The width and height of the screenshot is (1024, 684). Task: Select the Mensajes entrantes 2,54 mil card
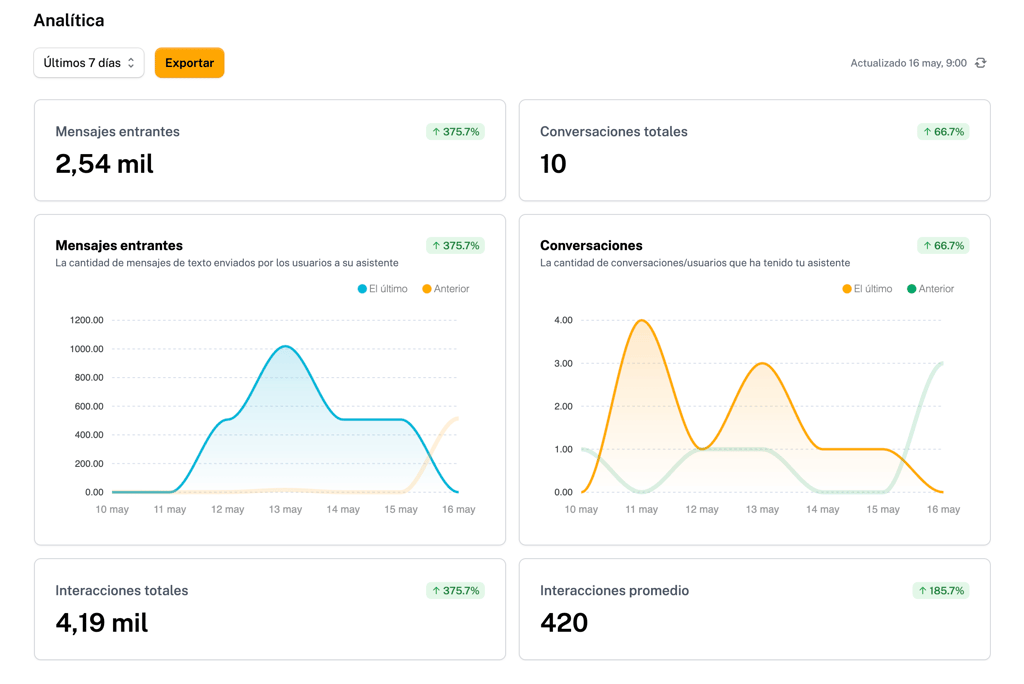[x=269, y=150]
